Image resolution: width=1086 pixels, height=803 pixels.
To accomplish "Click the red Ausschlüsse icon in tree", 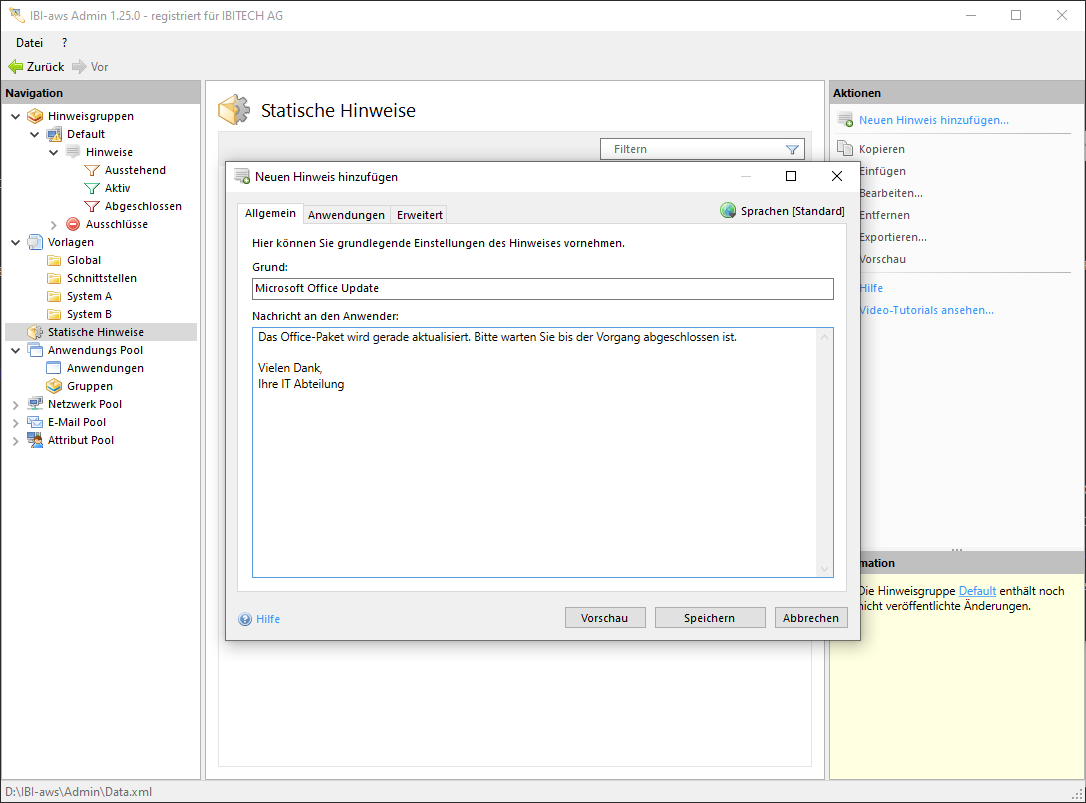I will 73,224.
